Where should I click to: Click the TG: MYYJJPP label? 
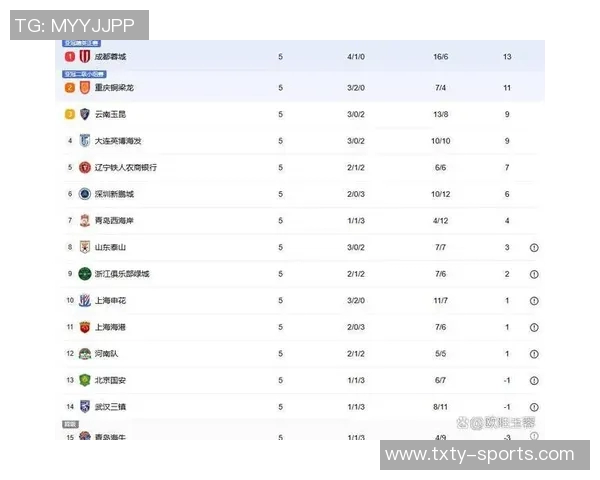pyautogui.click(x=78, y=25)
